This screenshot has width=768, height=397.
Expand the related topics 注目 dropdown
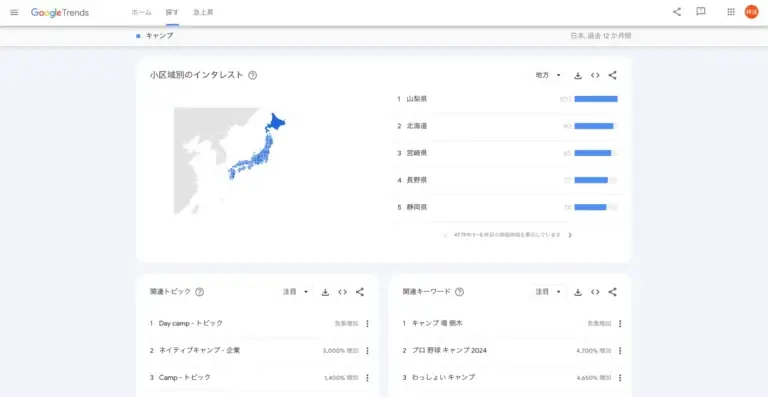pos(295,292)
